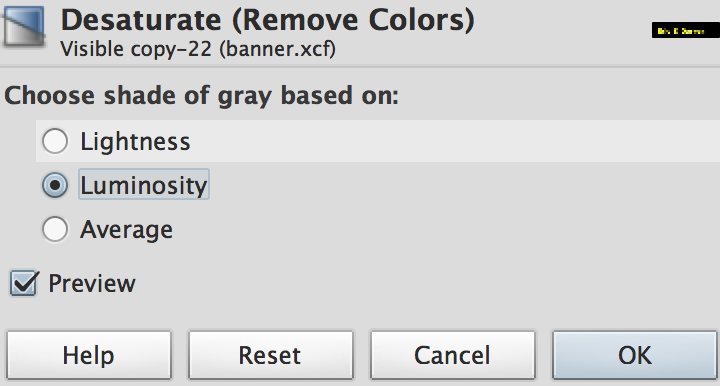Image resolution: width=720 pixels, height=386 pixels.
Task: Click the banner layer preview thumbnail
Action: [686, 30]
